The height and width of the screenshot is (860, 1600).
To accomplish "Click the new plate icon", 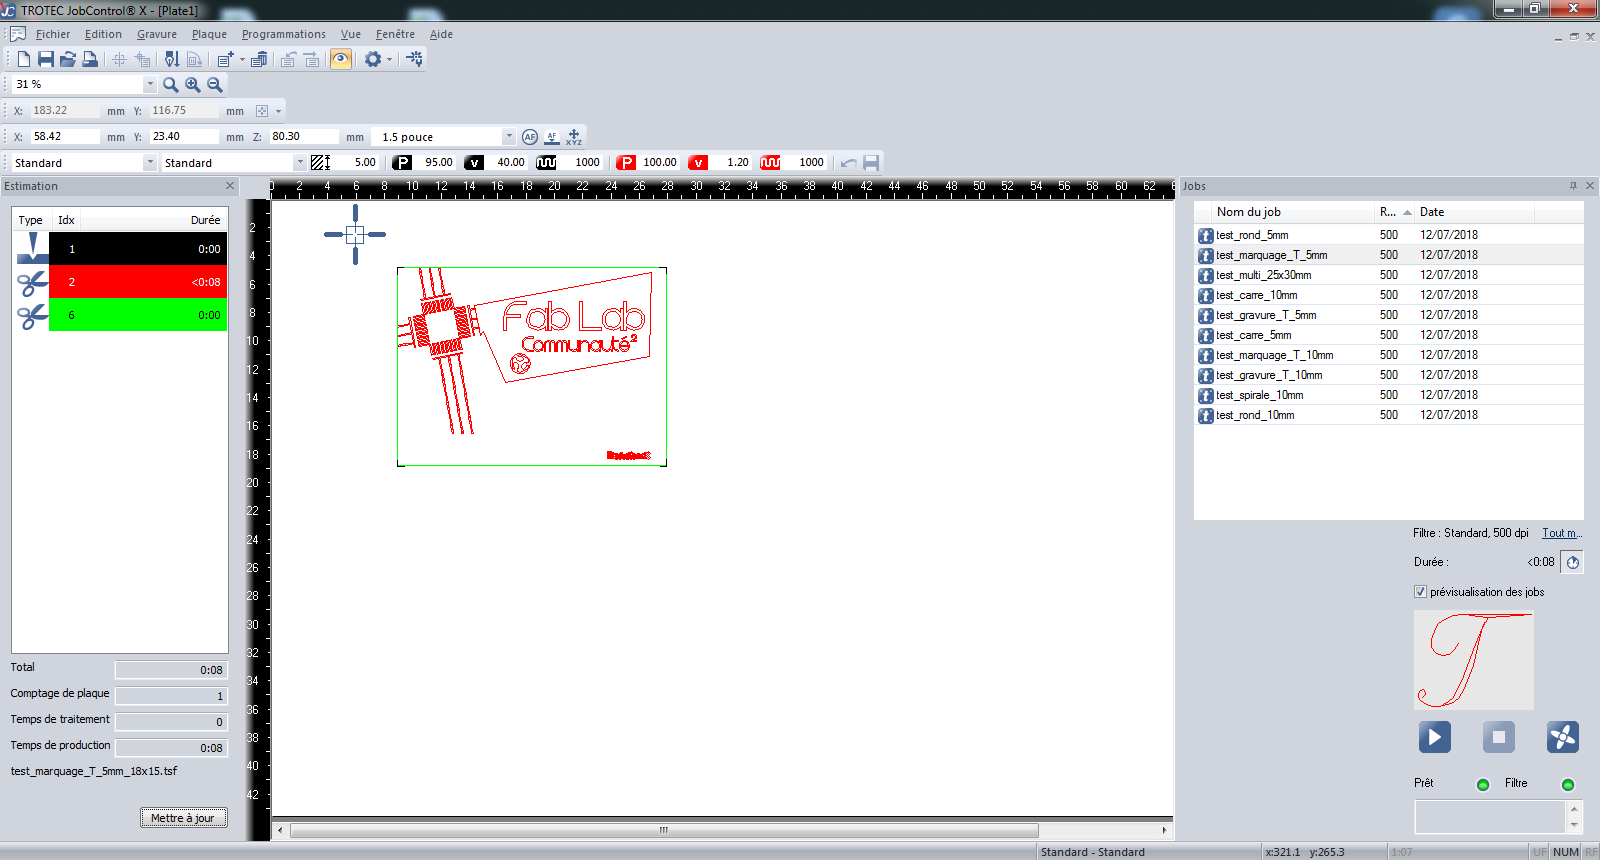I will [x=24, y=59].
